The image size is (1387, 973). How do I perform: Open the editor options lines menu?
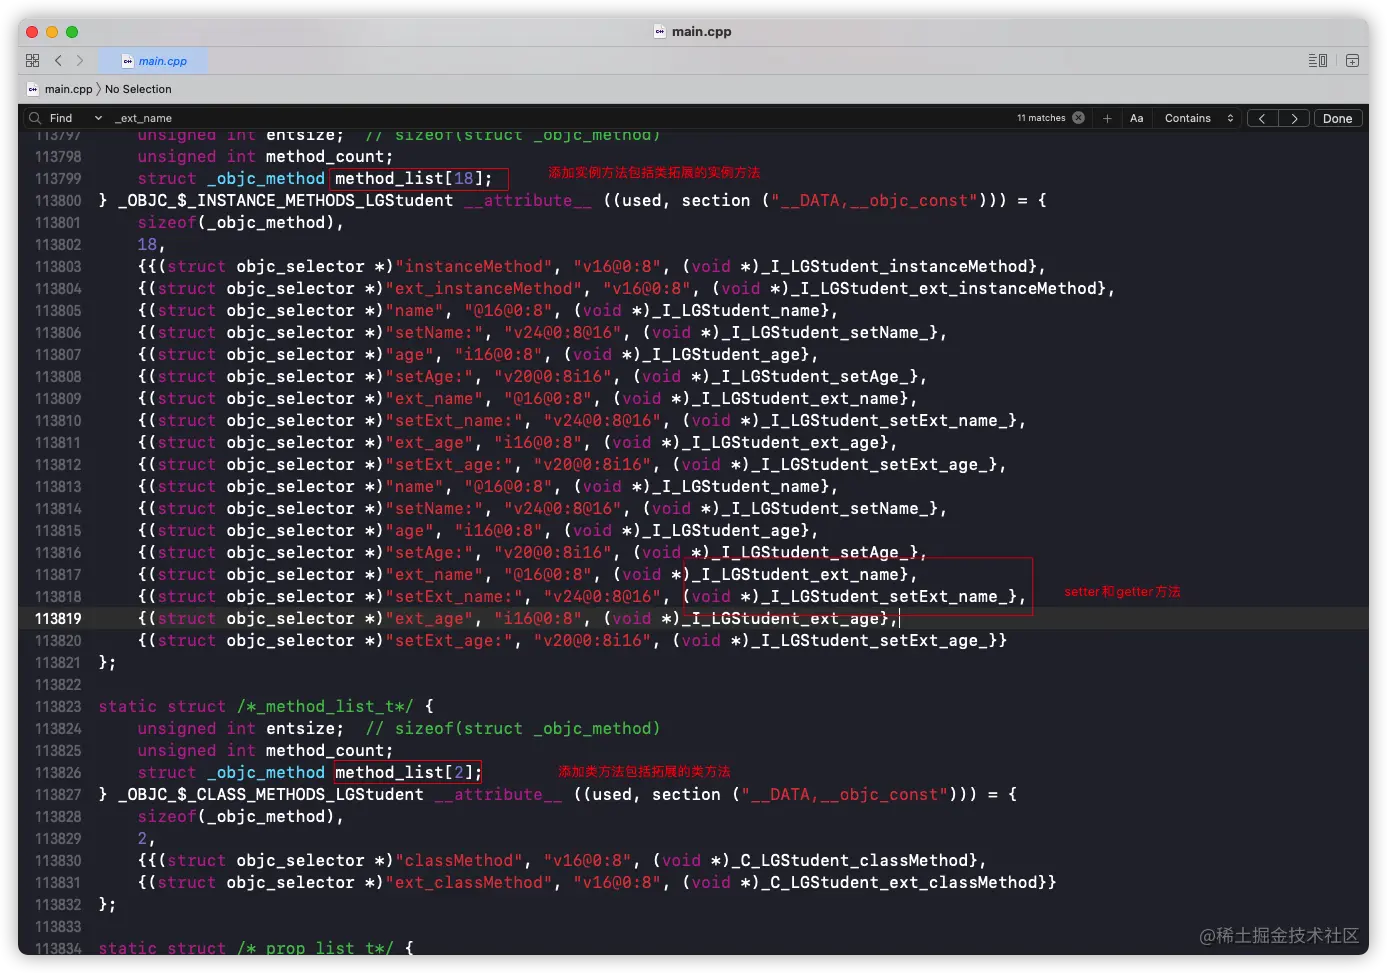1318,61
